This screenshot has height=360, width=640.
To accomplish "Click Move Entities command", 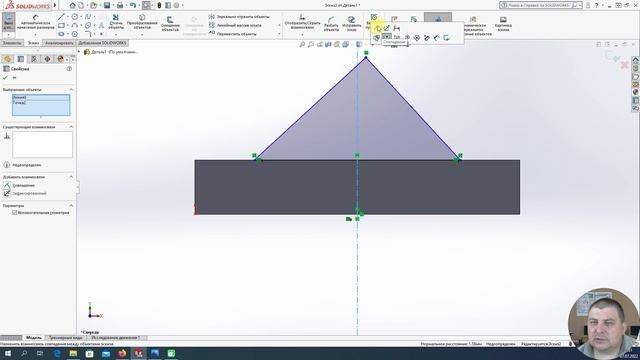I will point(233,34).
